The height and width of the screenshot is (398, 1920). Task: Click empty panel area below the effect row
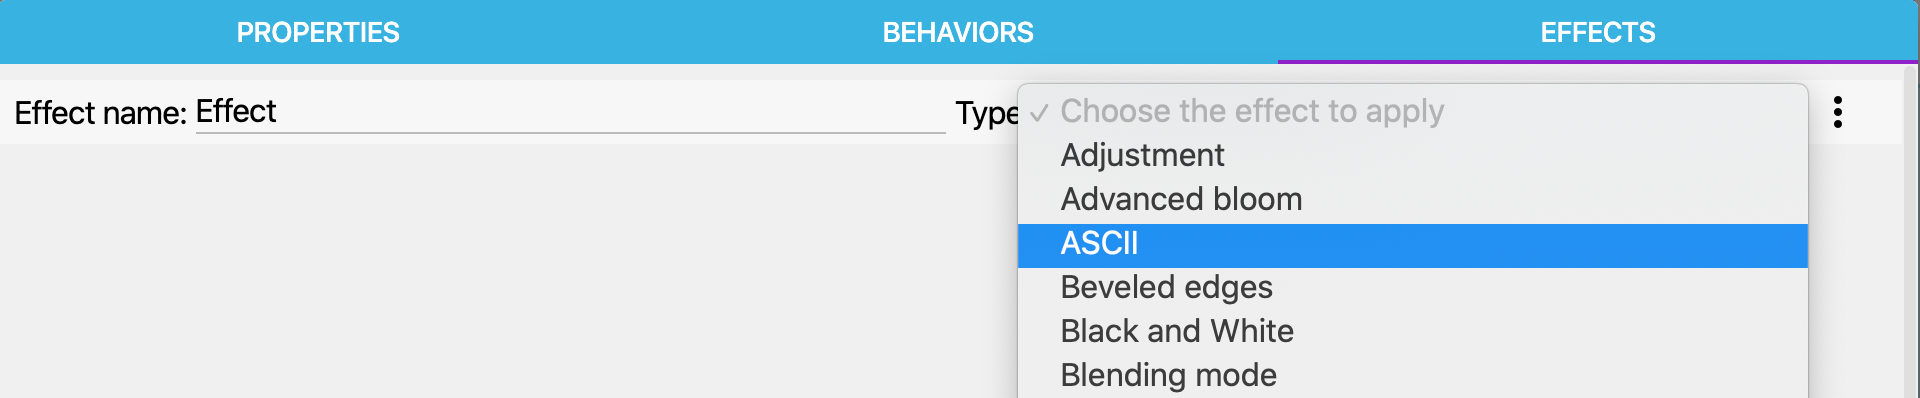pyautogui.click(x=500, y=270)
